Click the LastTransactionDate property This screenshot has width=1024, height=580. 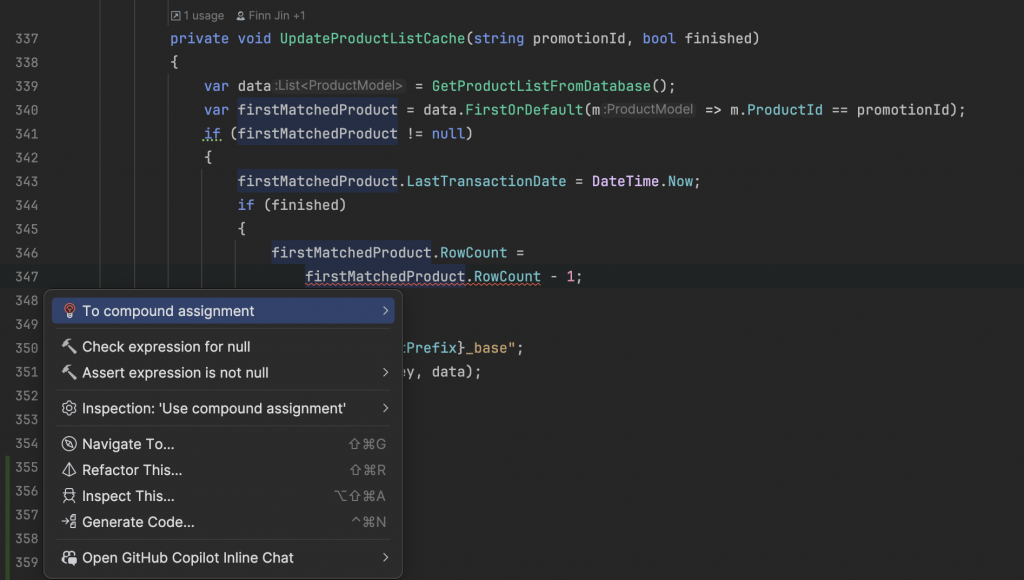coord(487,182)
